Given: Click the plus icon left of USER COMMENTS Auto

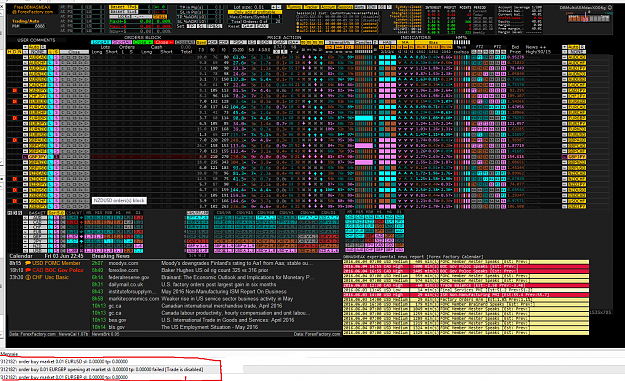Looking at the screenshot, I should coord(25,47).
